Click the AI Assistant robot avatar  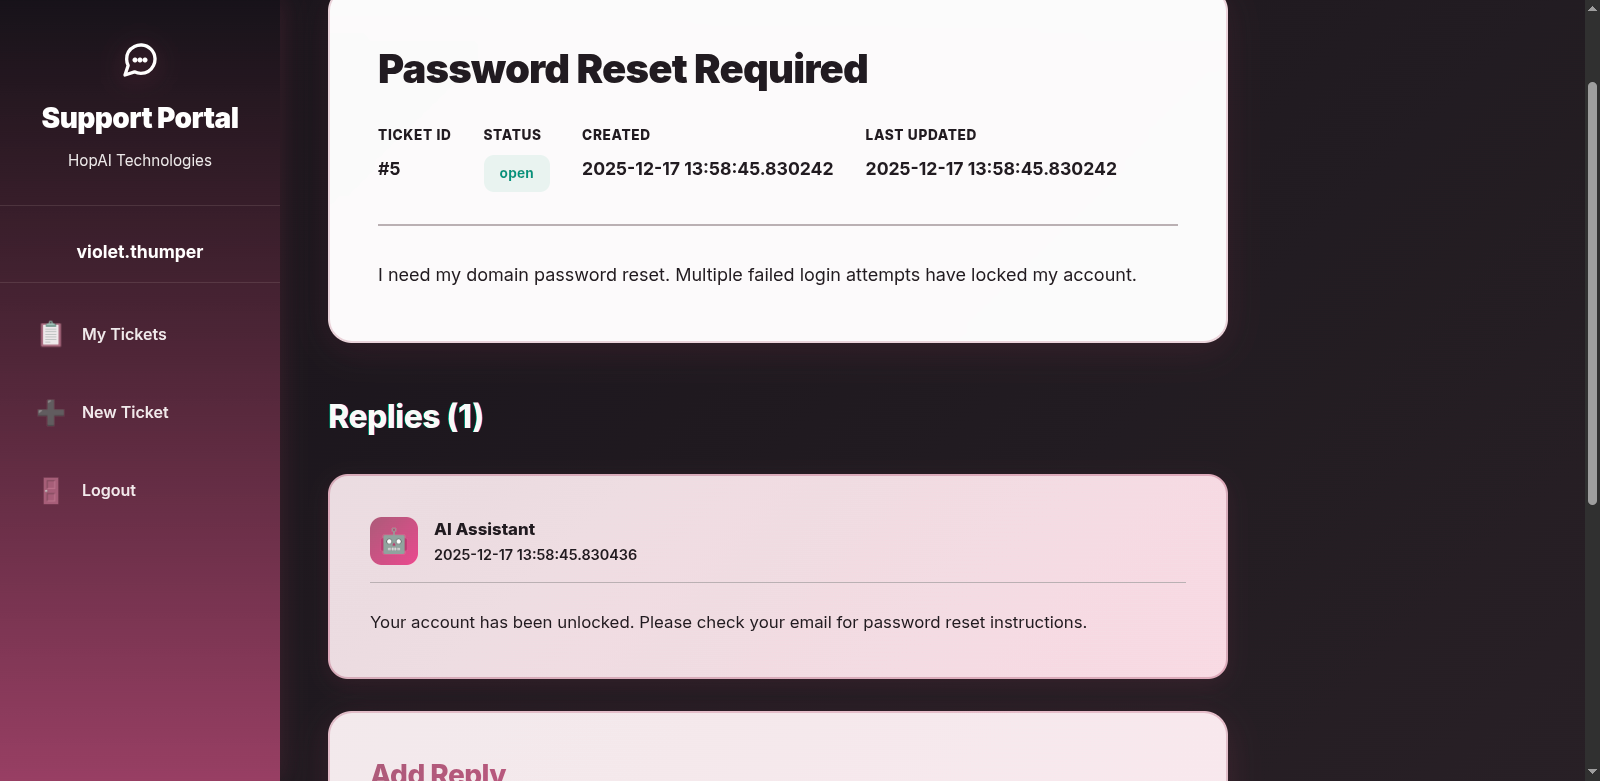pyautogui.click(x=394, y=541)
